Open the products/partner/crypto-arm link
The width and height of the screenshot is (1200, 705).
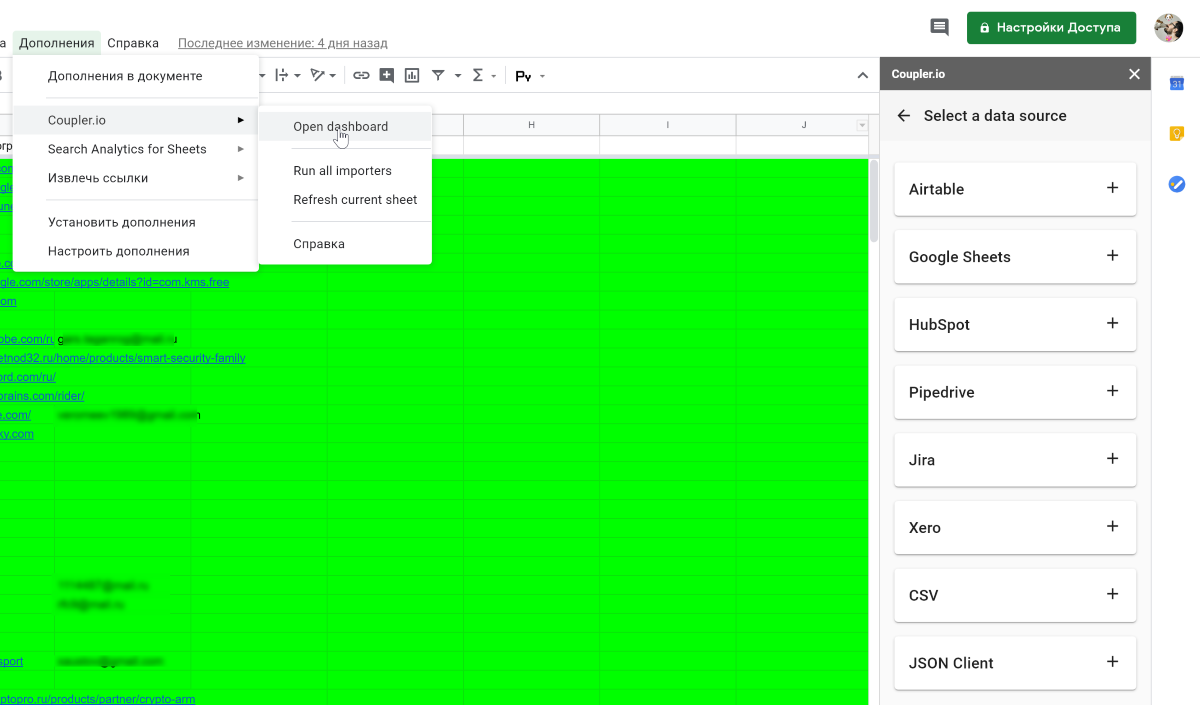click(x=97, y=699)
